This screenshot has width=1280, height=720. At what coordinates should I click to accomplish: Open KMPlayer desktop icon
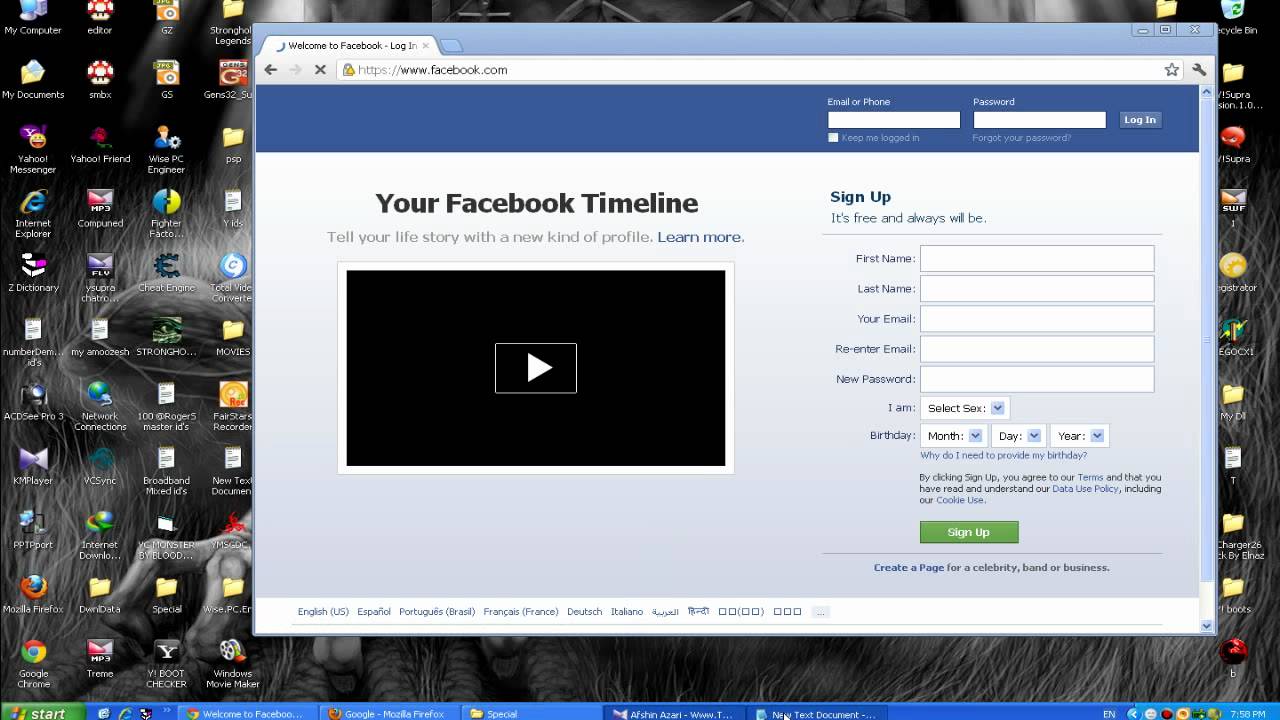tap(33, 466)
